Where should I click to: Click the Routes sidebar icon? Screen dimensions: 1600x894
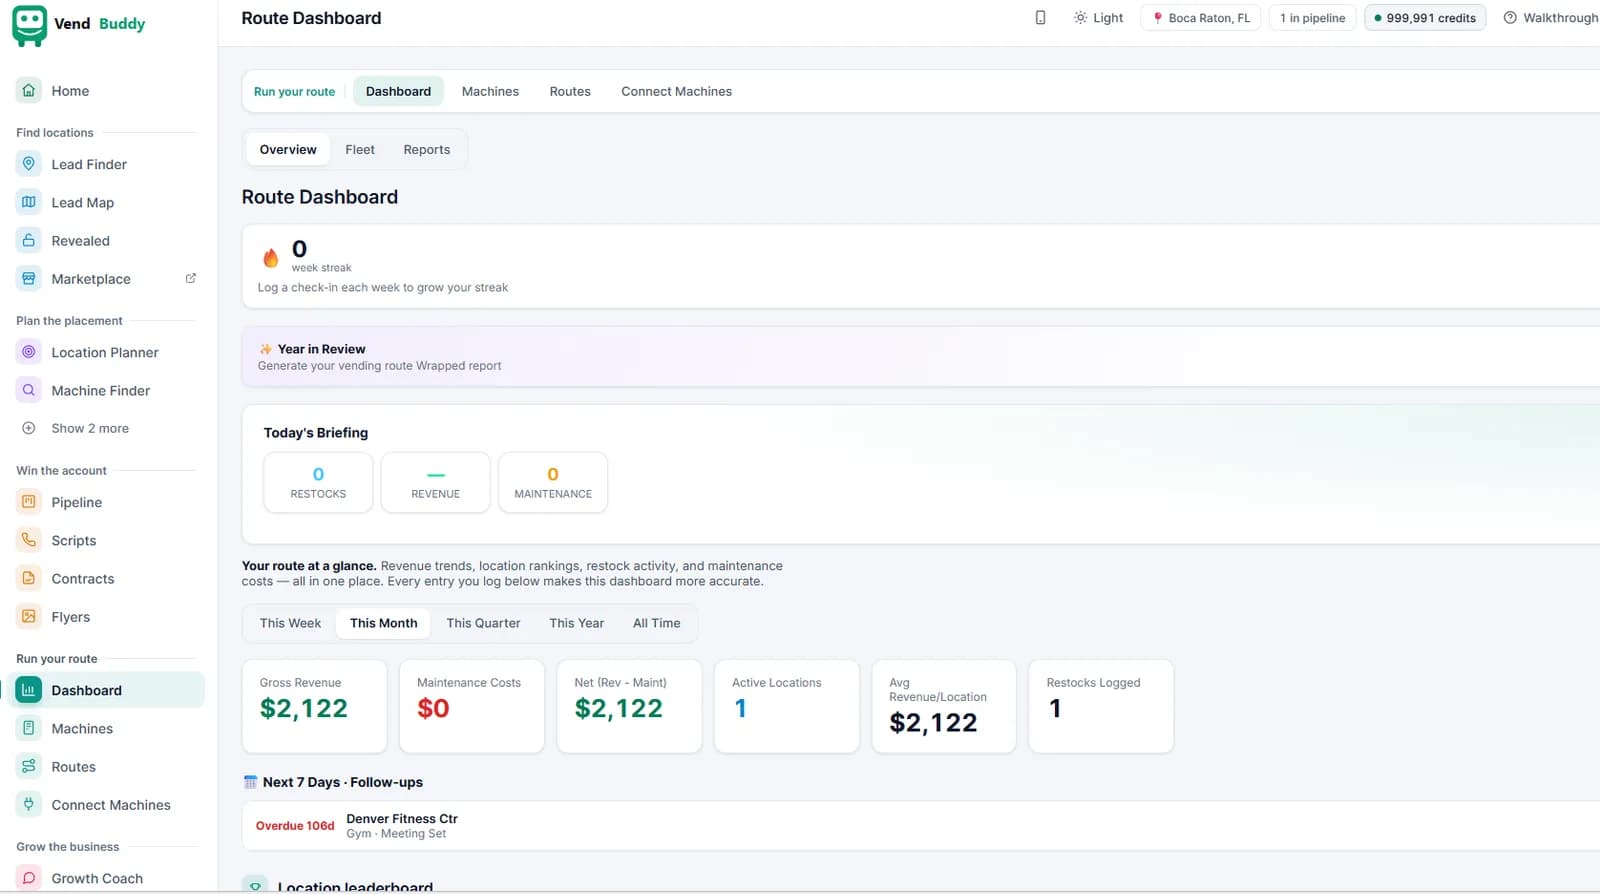point(29,766)
